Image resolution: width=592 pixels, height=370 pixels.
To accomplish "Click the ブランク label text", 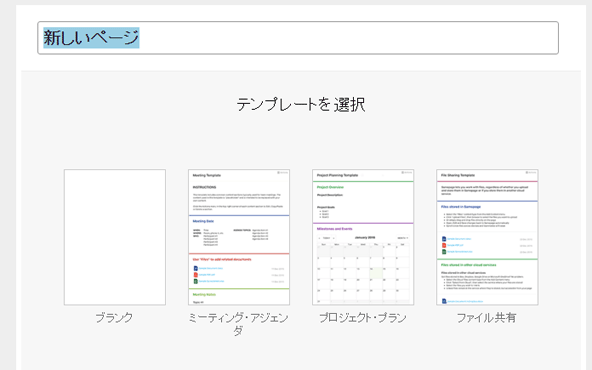I will 114,318.
